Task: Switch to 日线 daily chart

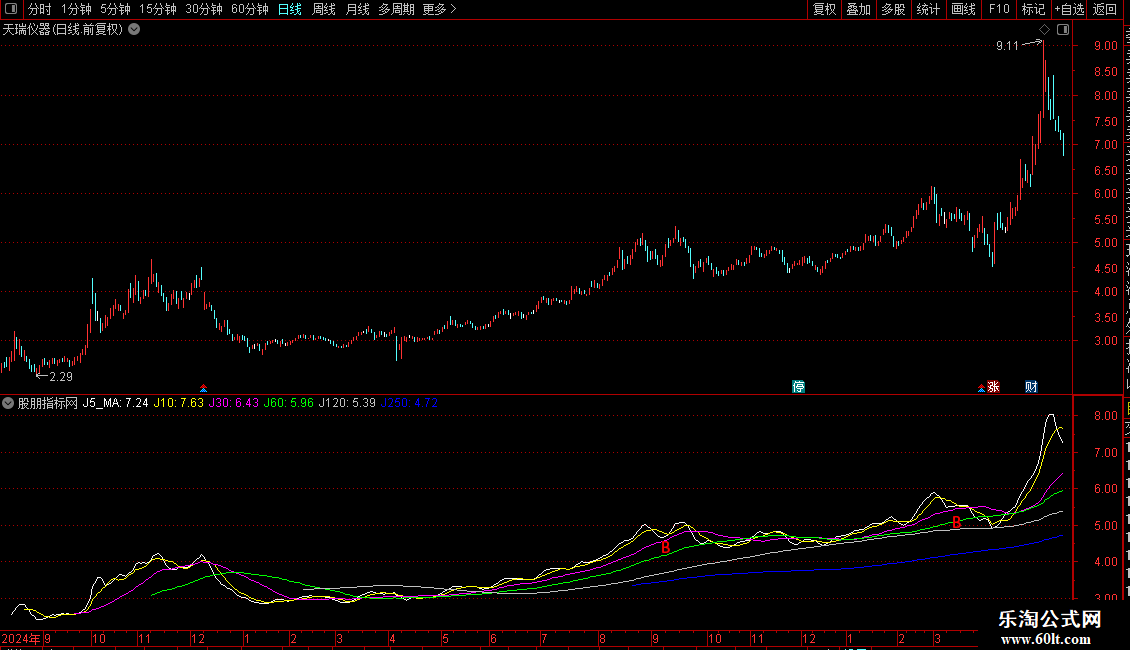Action: click(290, 9)
